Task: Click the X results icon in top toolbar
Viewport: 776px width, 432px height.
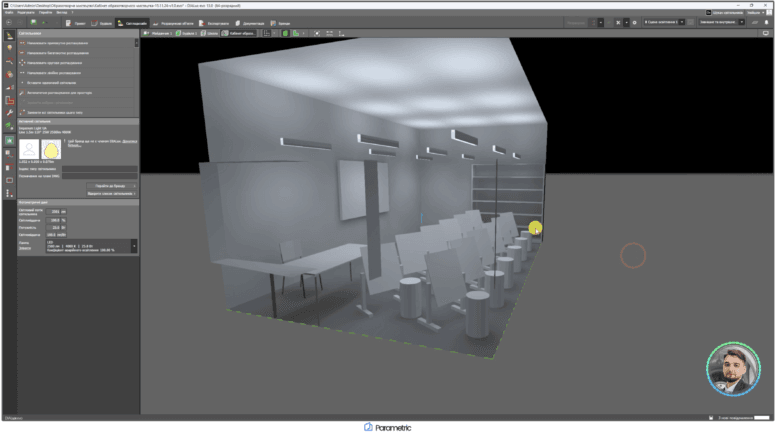Action: pos(618,22)
